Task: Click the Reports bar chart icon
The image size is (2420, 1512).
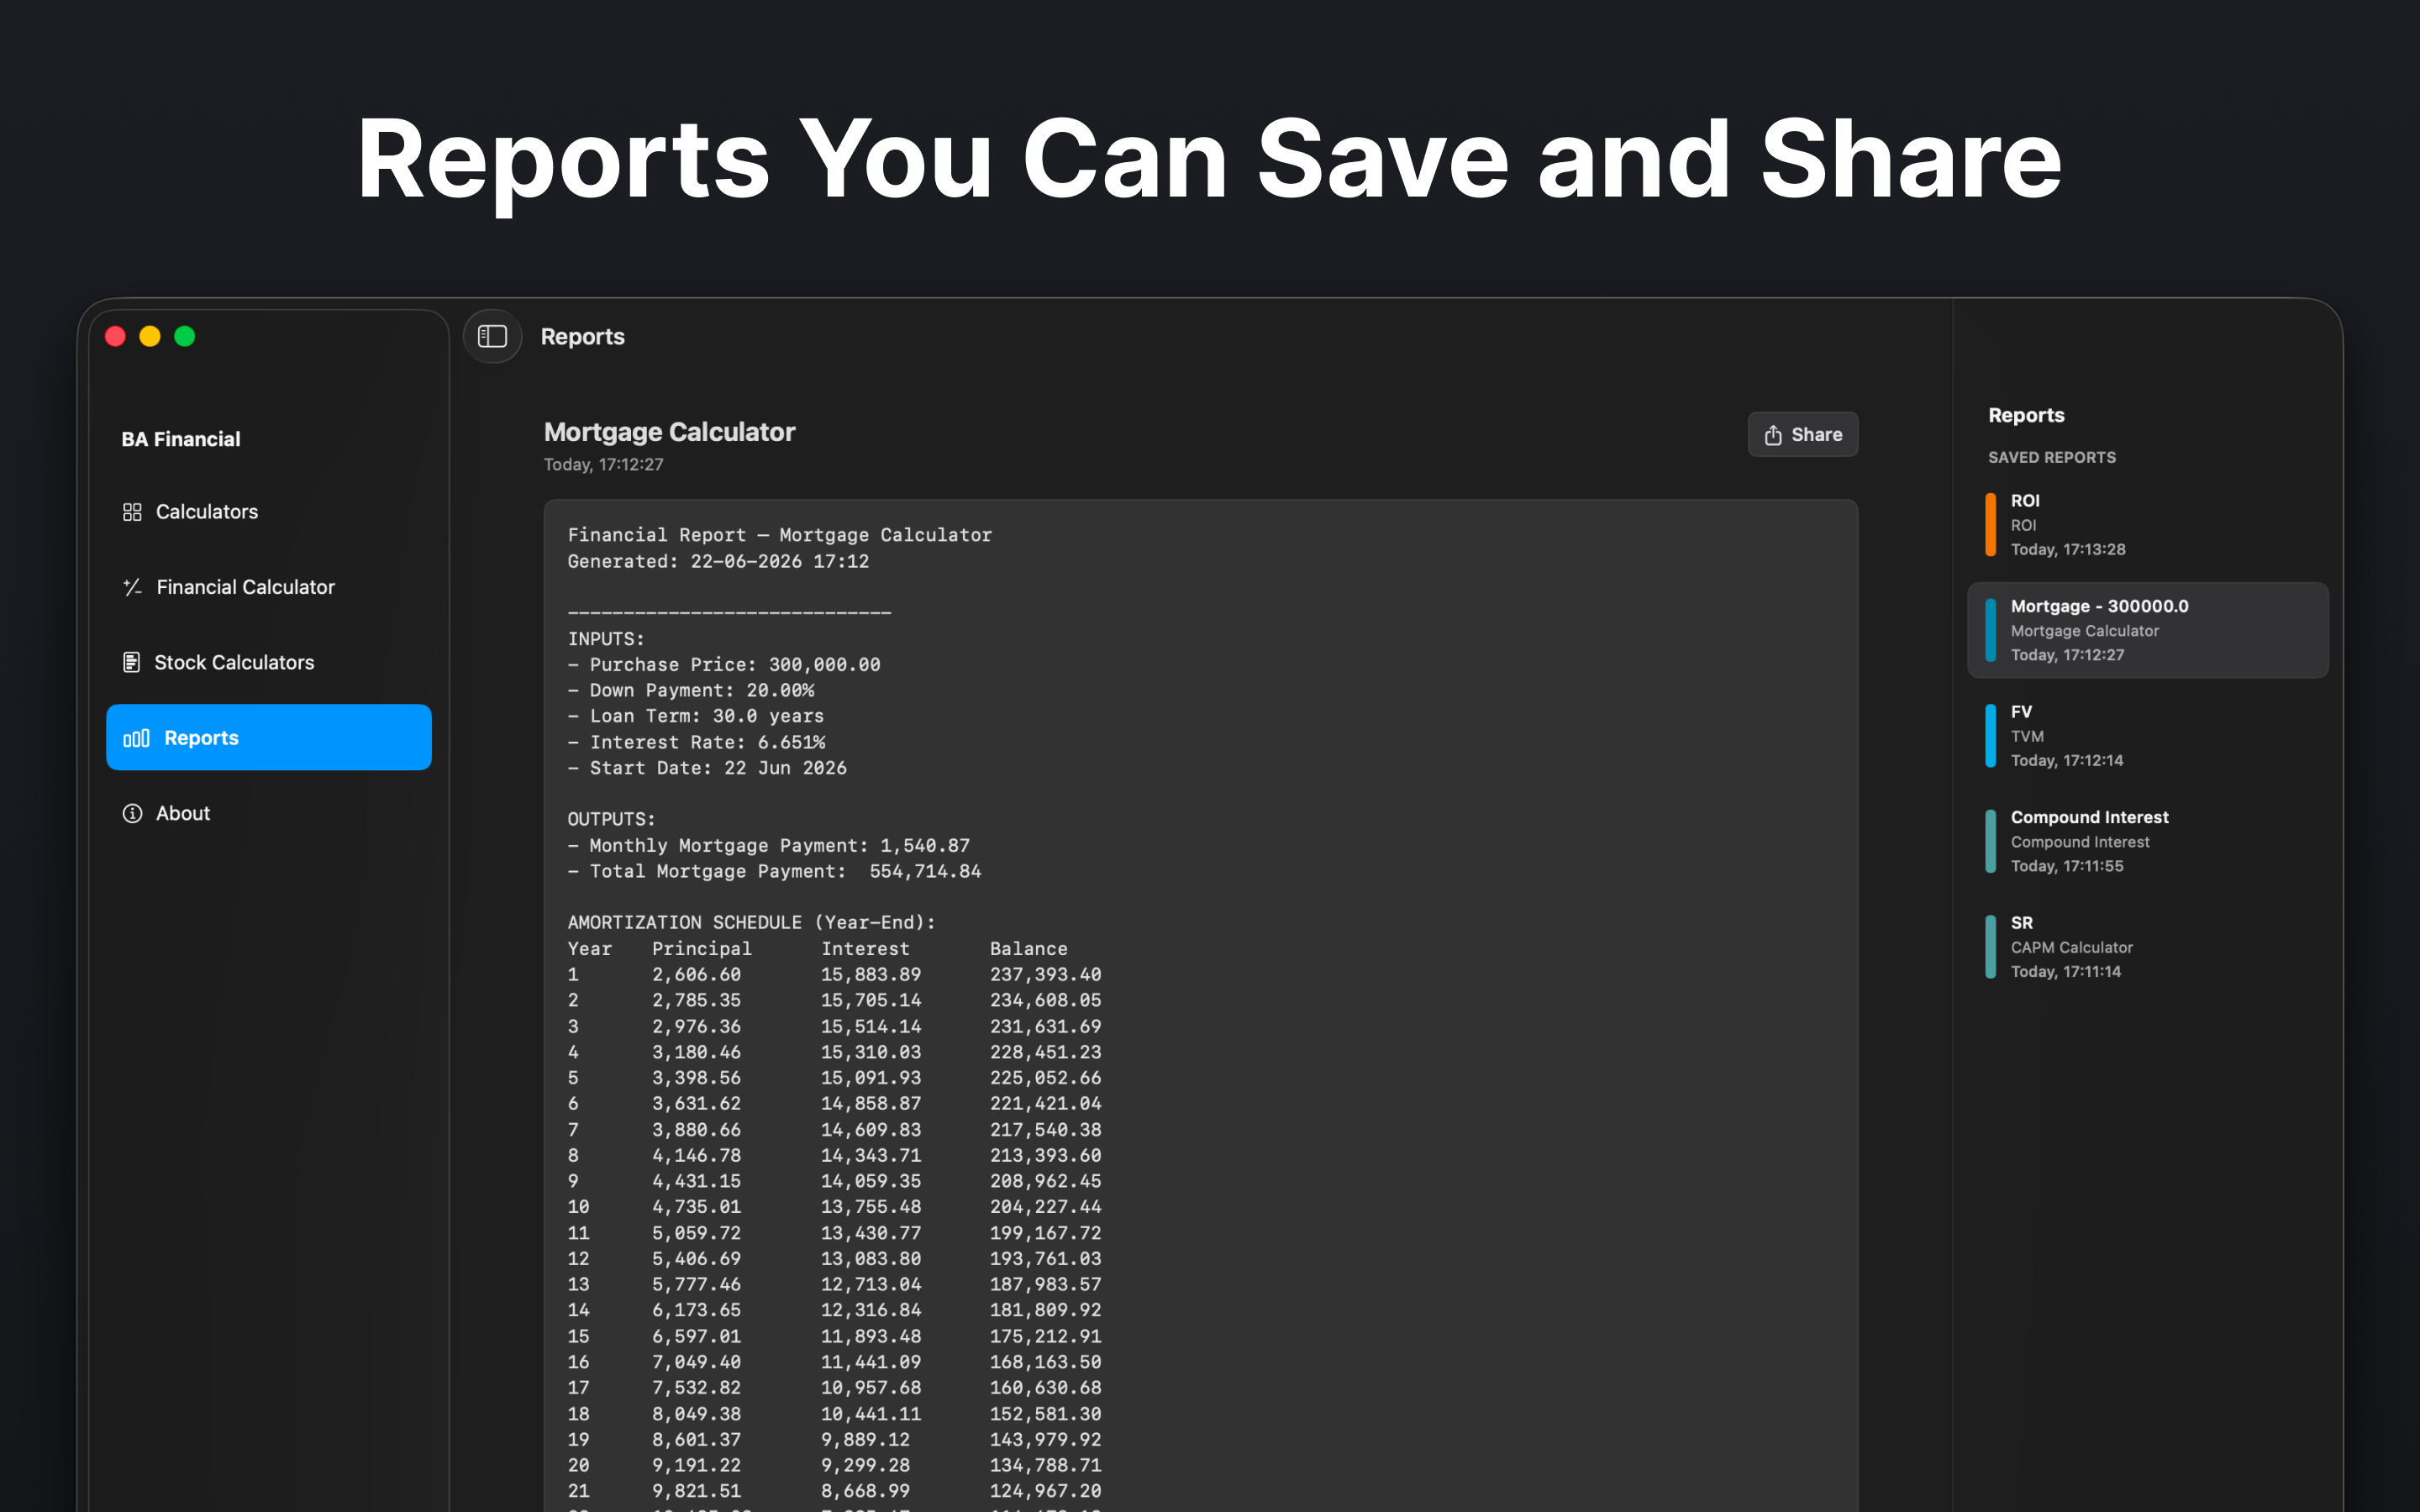Action: coord(136,738)
